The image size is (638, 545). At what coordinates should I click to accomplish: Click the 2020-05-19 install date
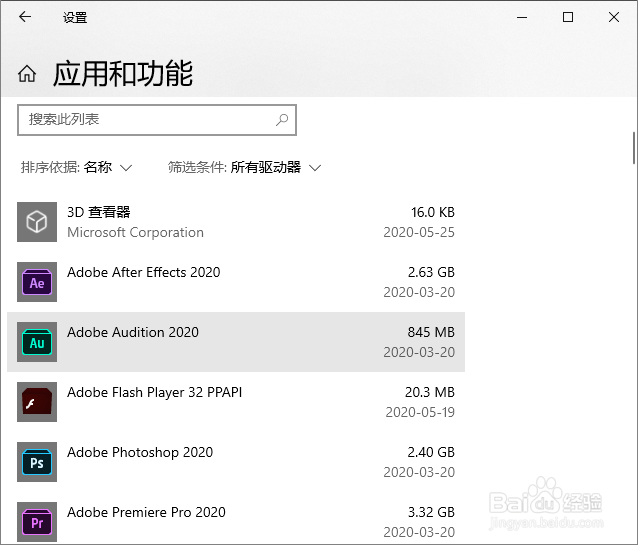pyautogui.click(x=420, y=412)
